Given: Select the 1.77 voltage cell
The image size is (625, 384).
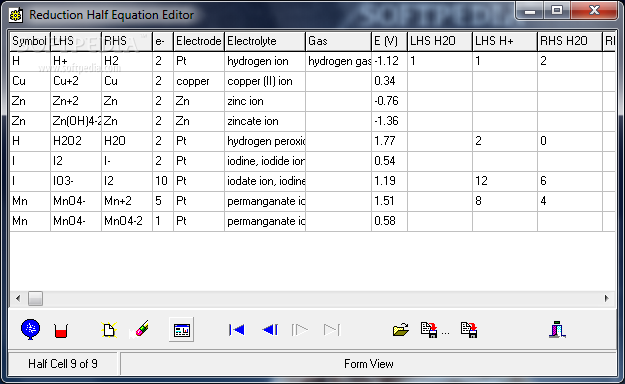Looking at the screenshot, I should [389, 141].
